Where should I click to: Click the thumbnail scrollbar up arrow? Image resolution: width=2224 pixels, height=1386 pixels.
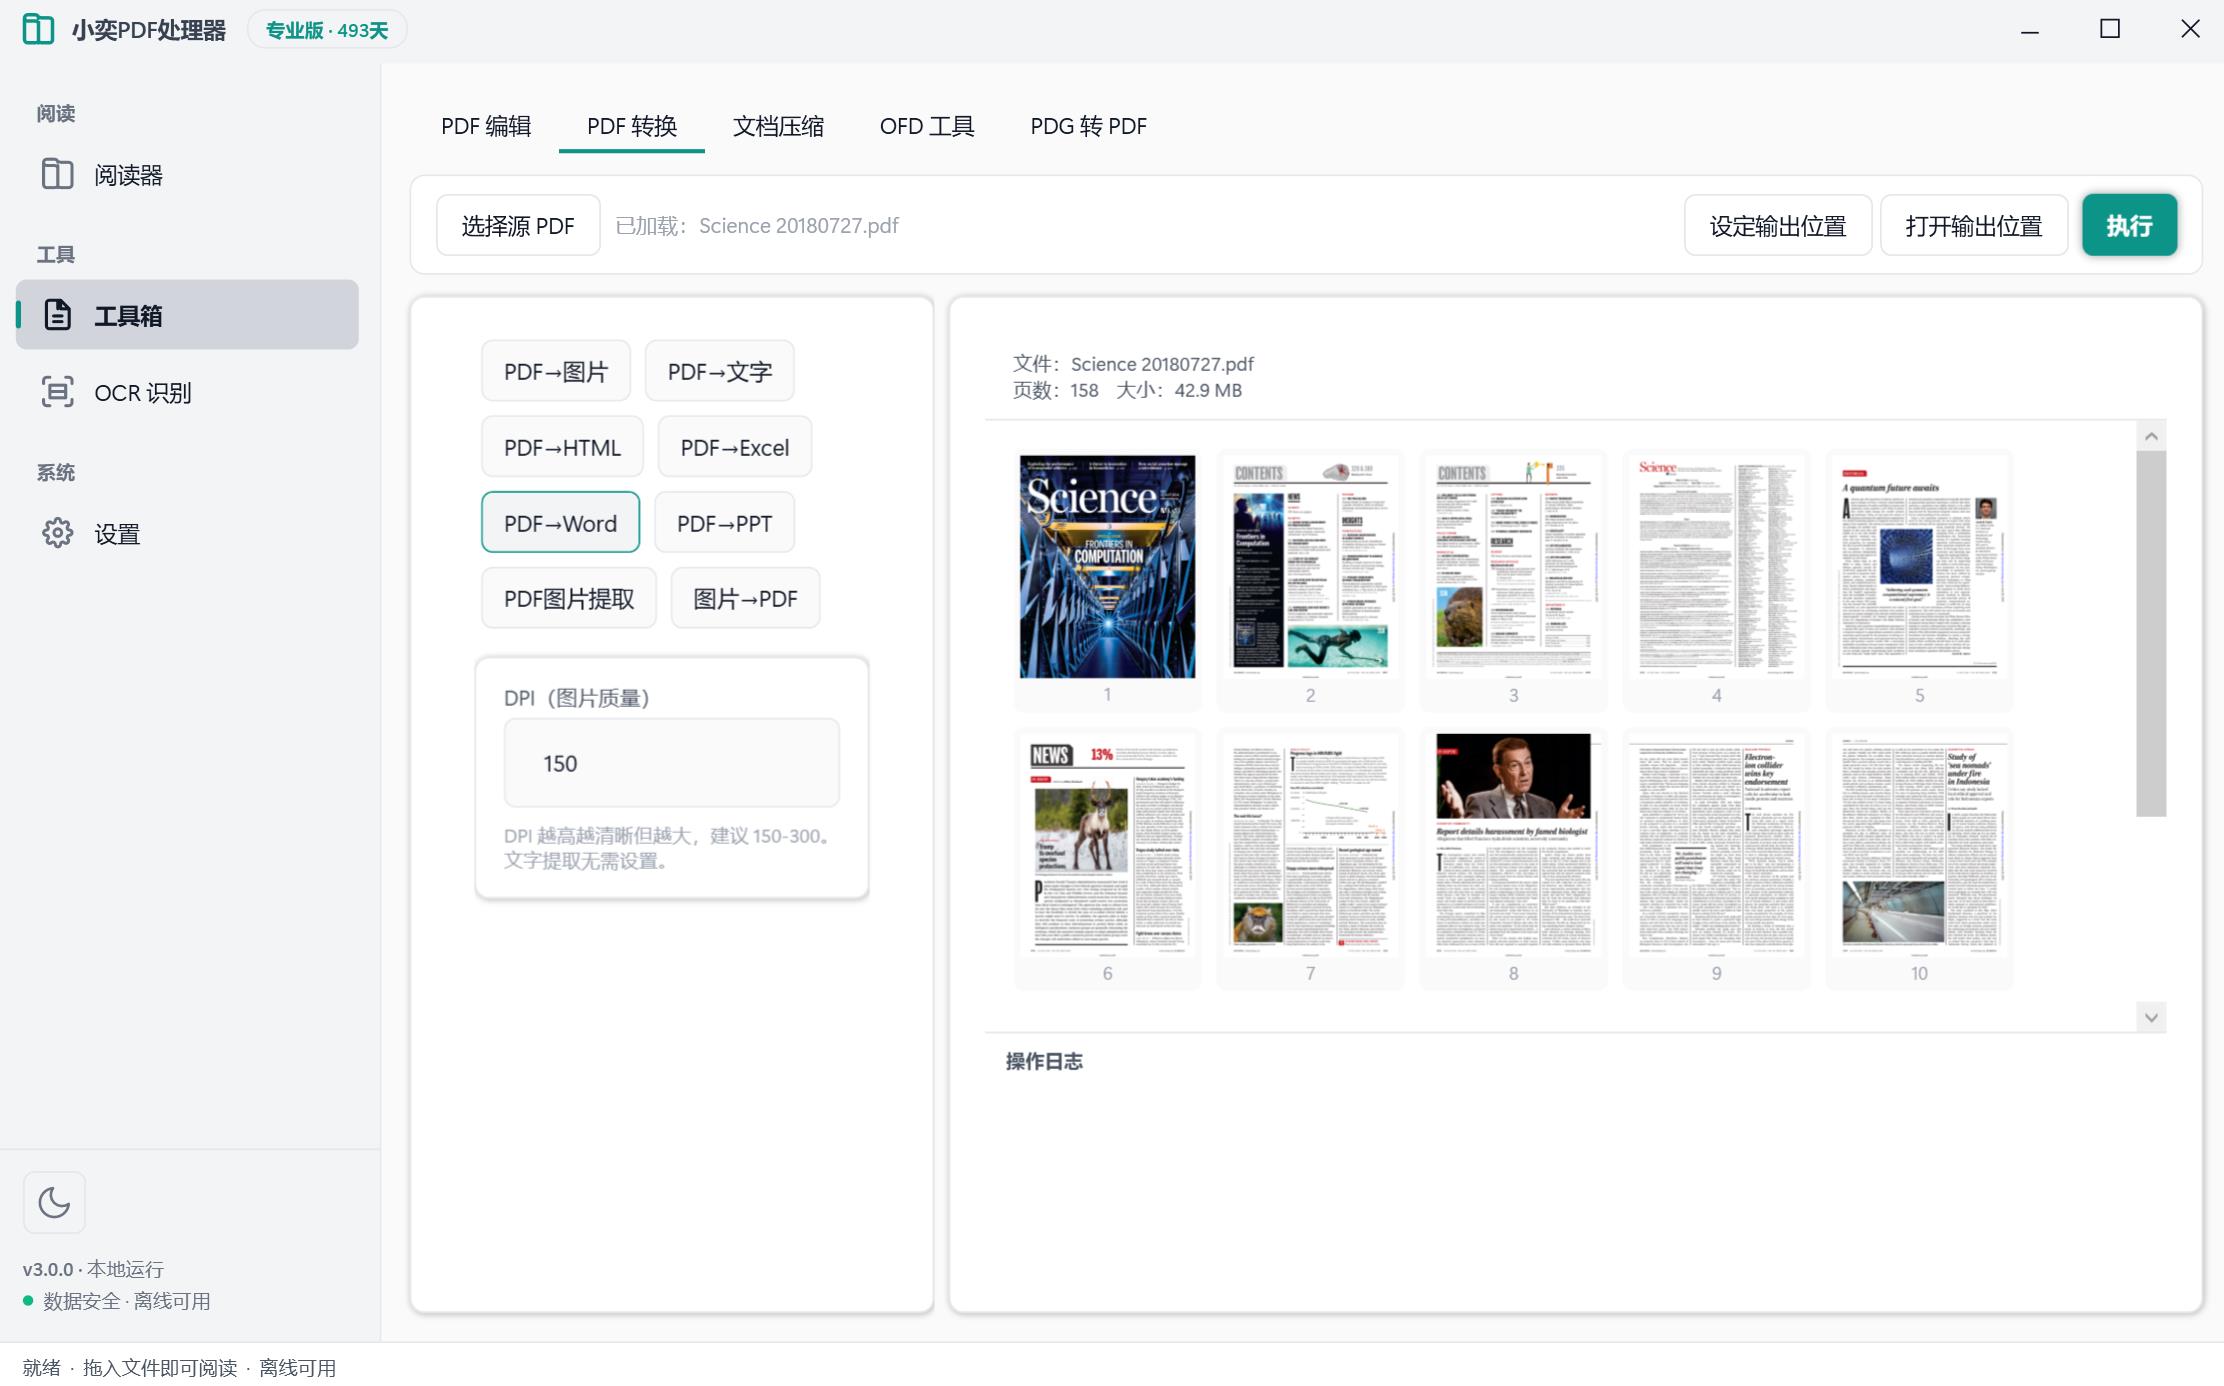(x=2151, y=436)
